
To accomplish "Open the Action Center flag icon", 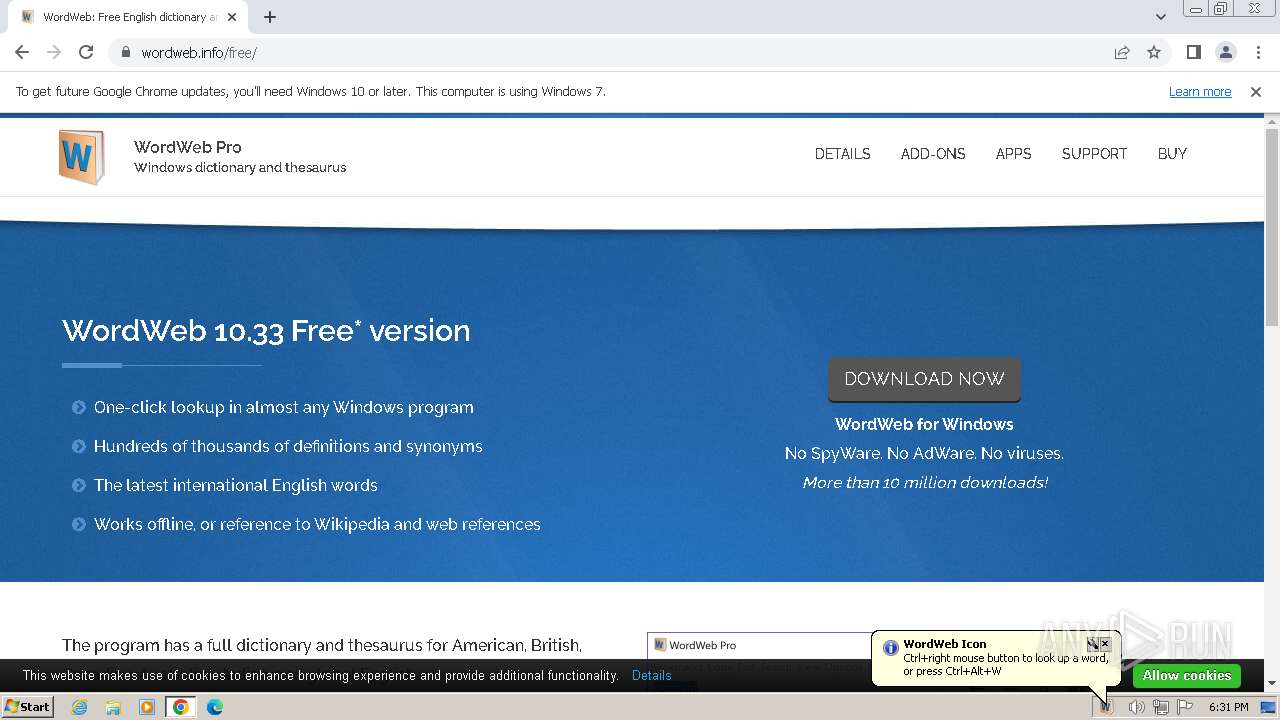I will [x=1186, y=707].
